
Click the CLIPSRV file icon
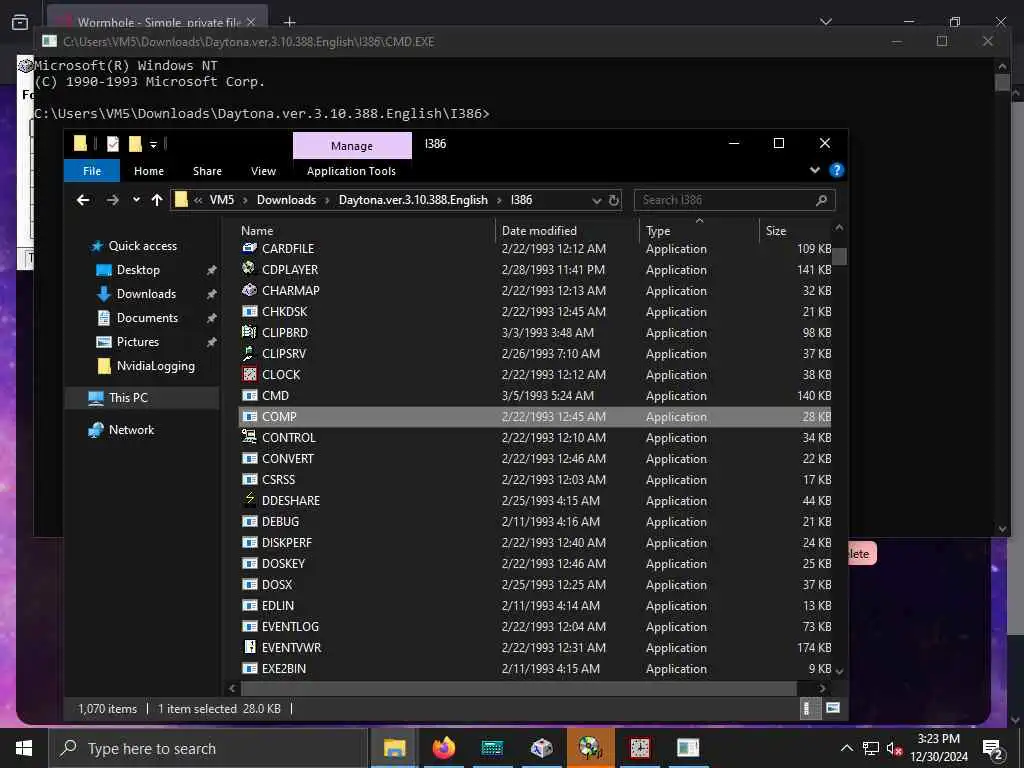pos(249,353)
